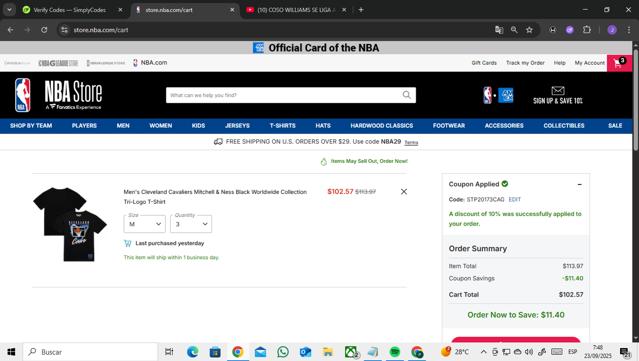
Task: Open KIDS menu
Action: pos(198,125)
